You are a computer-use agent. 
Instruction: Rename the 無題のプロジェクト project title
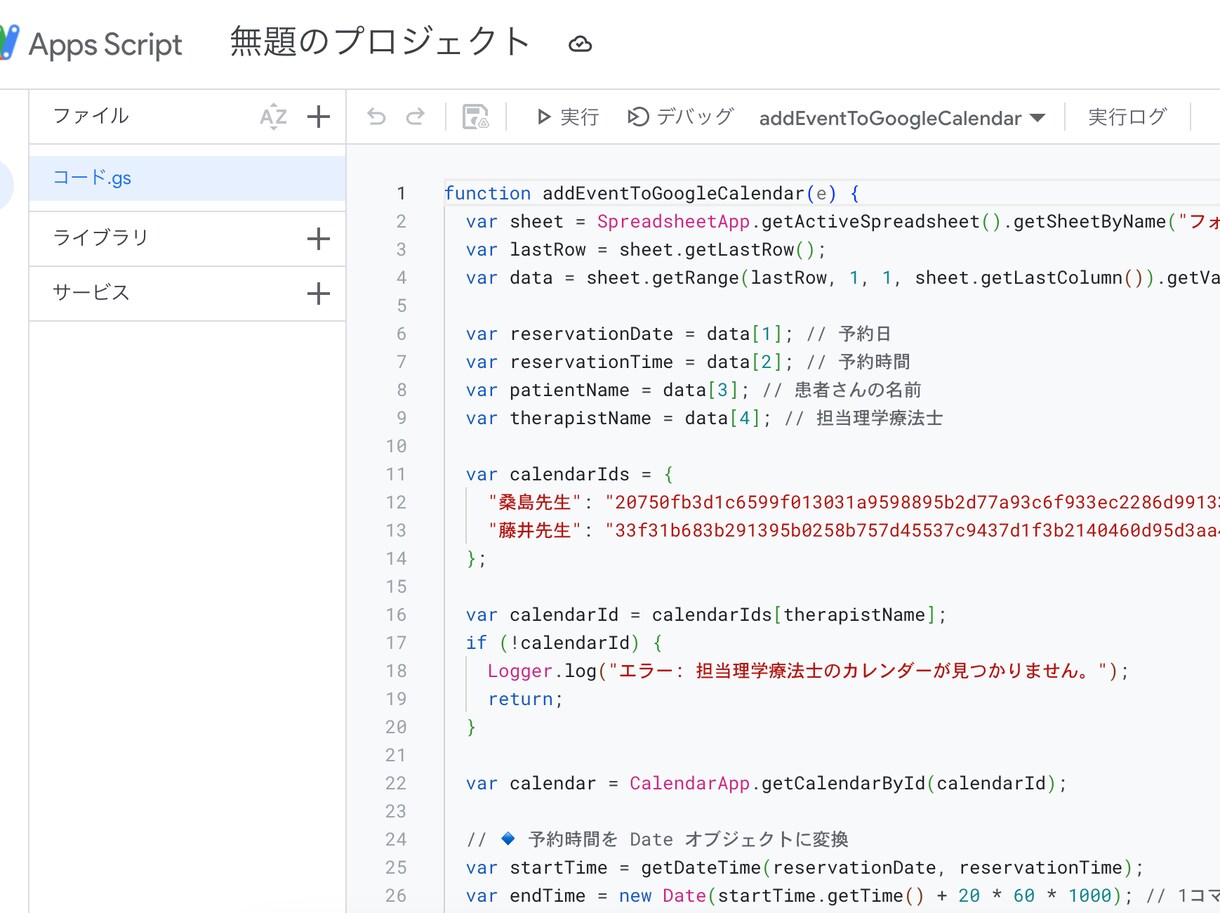(x=380, y=42)
